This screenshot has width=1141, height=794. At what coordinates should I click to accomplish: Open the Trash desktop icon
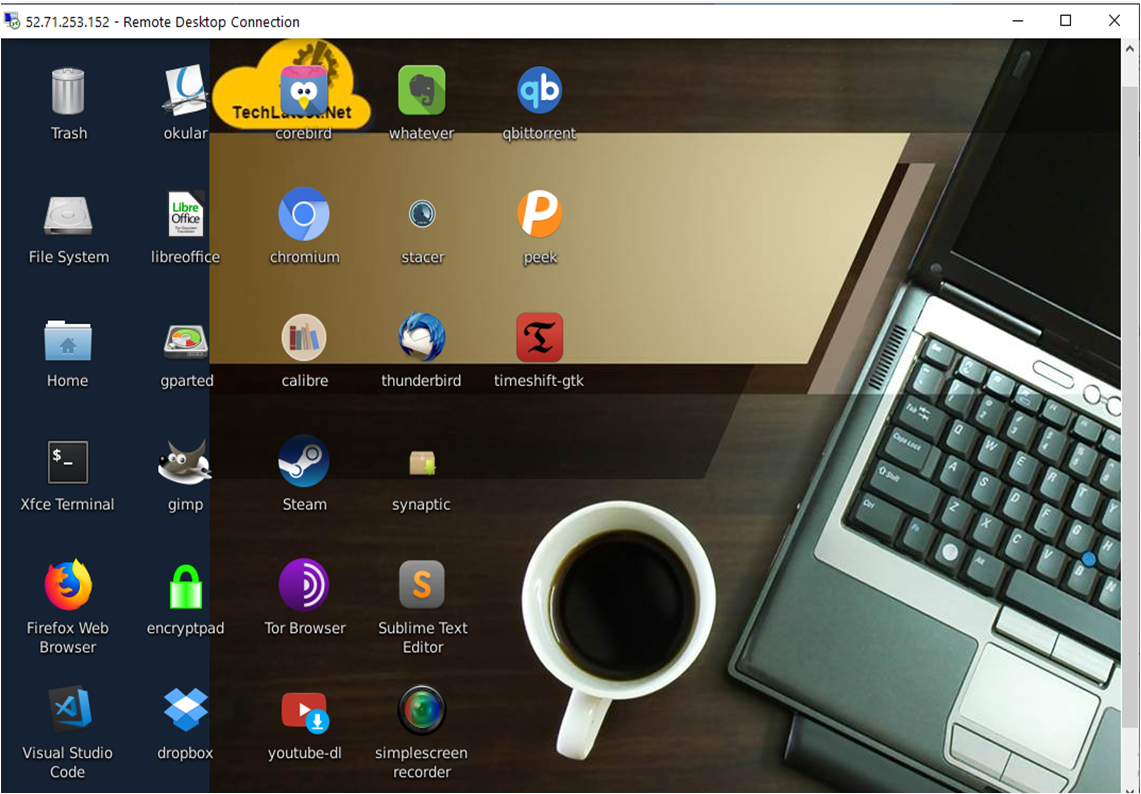[68, 91]
